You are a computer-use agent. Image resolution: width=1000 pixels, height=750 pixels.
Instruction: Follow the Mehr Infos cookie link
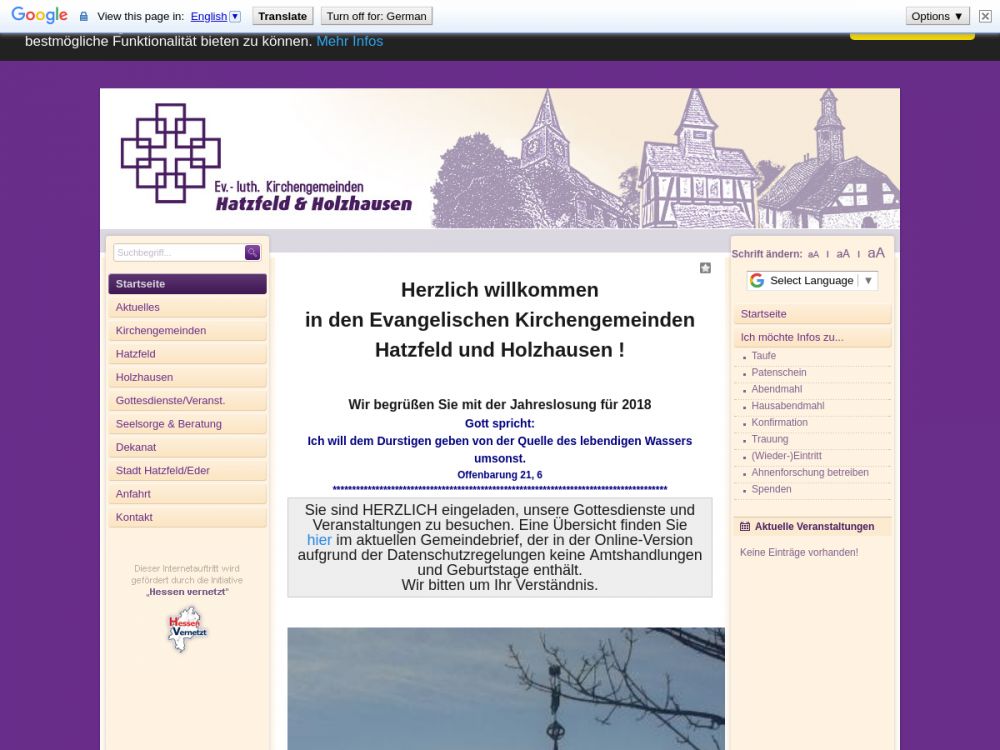pos(349,41)
